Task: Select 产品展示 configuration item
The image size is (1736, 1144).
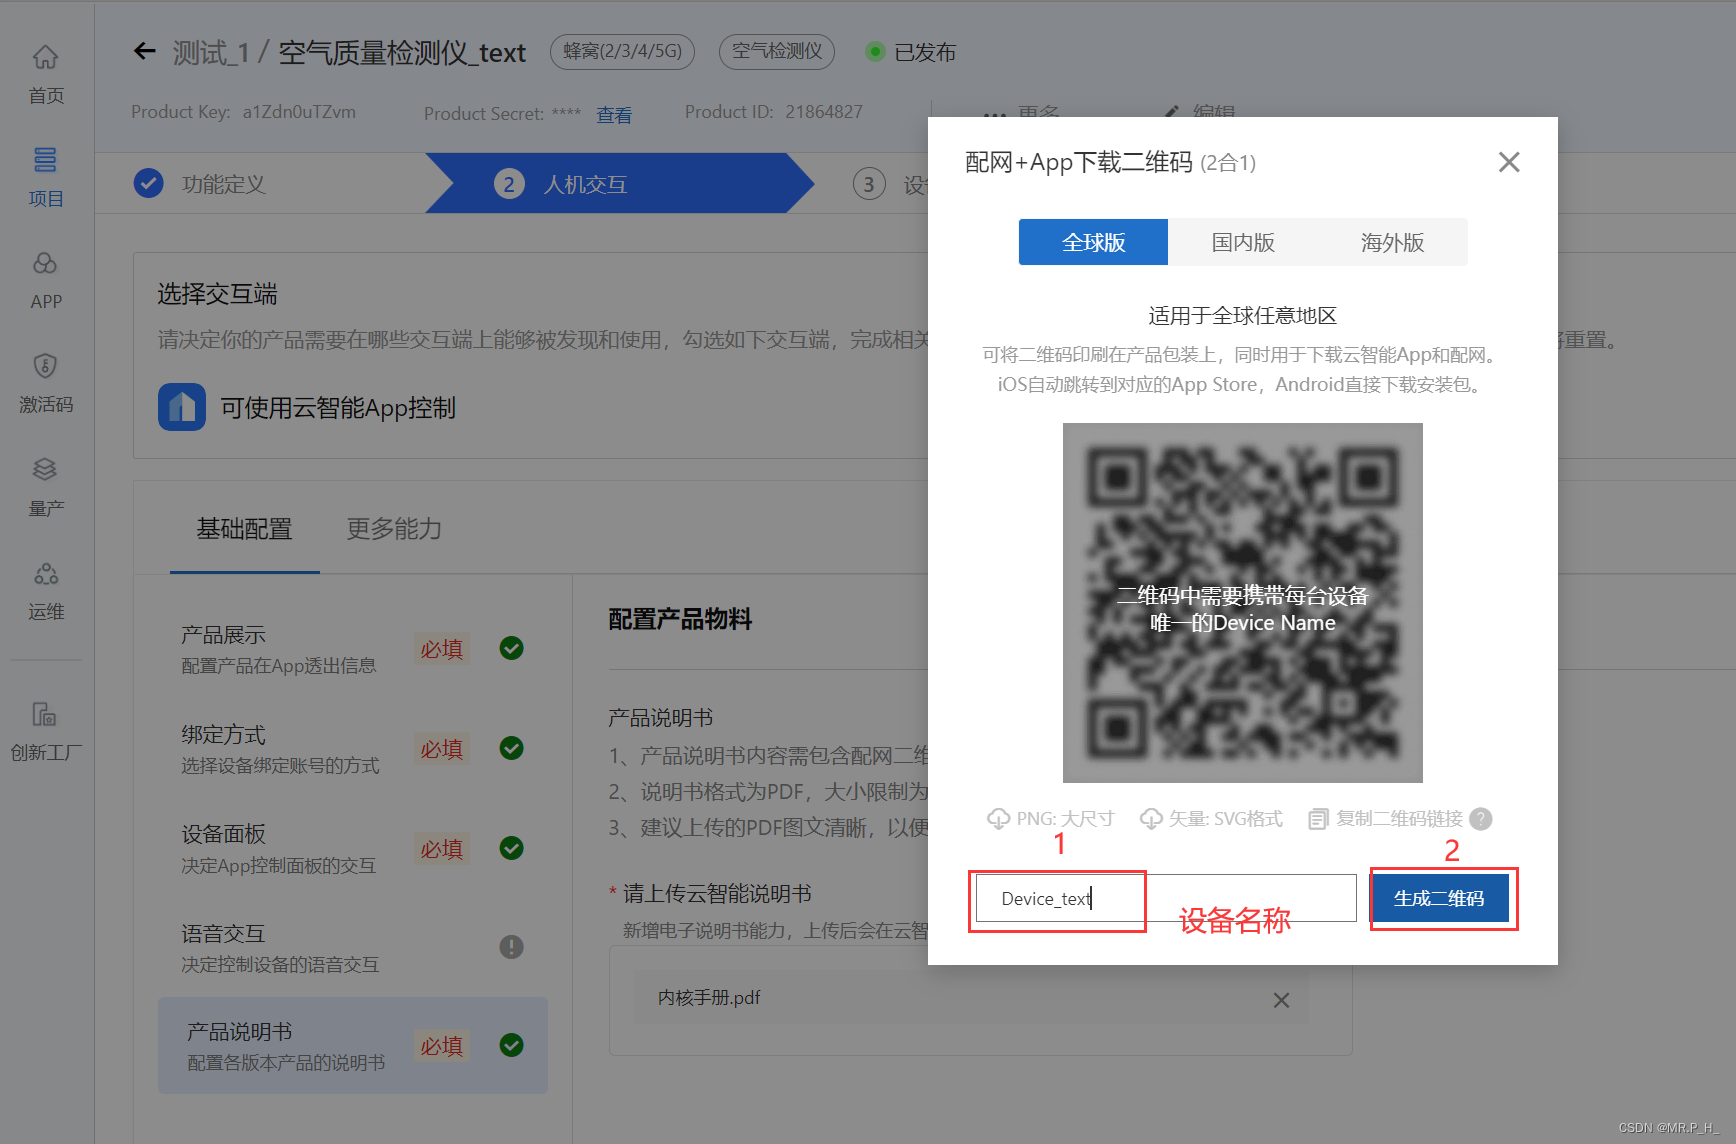Action: click(x=352, y=649)
